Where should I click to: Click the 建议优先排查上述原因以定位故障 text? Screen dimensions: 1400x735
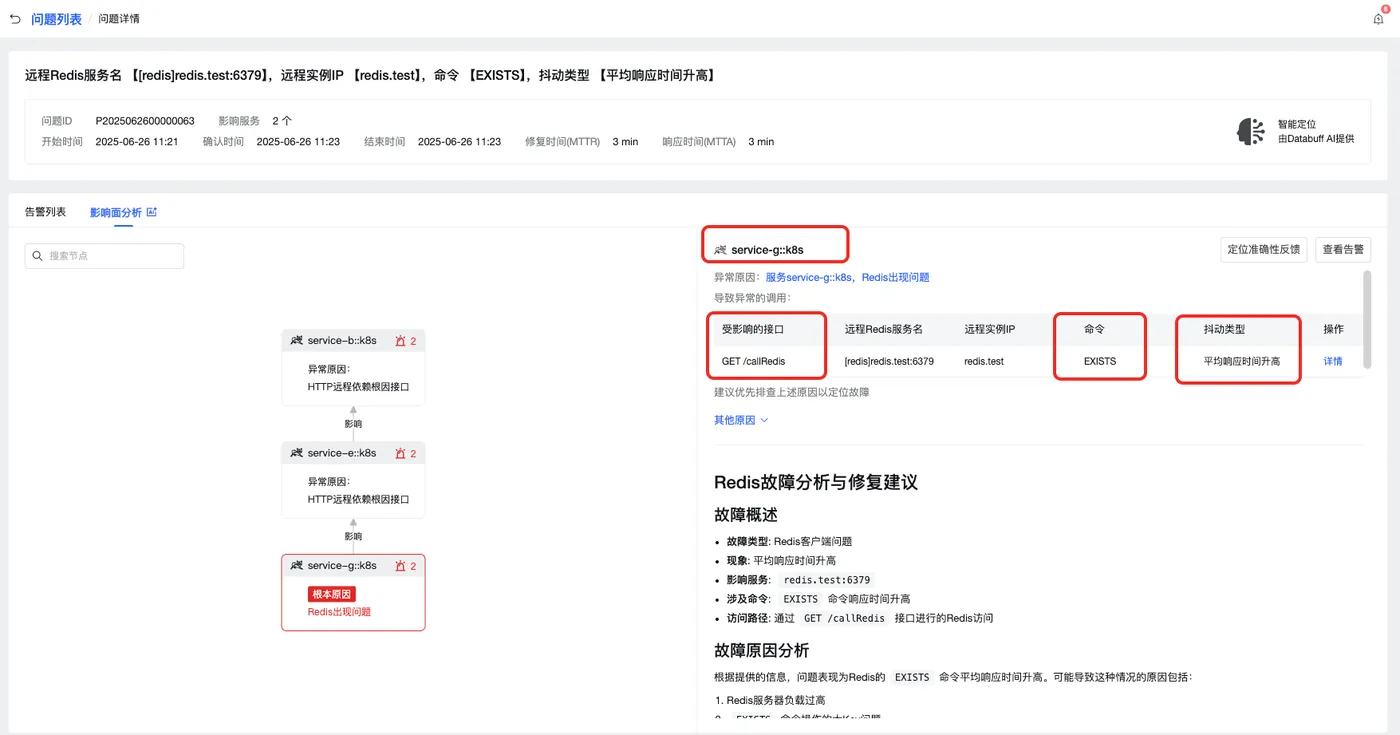point(791,392)
